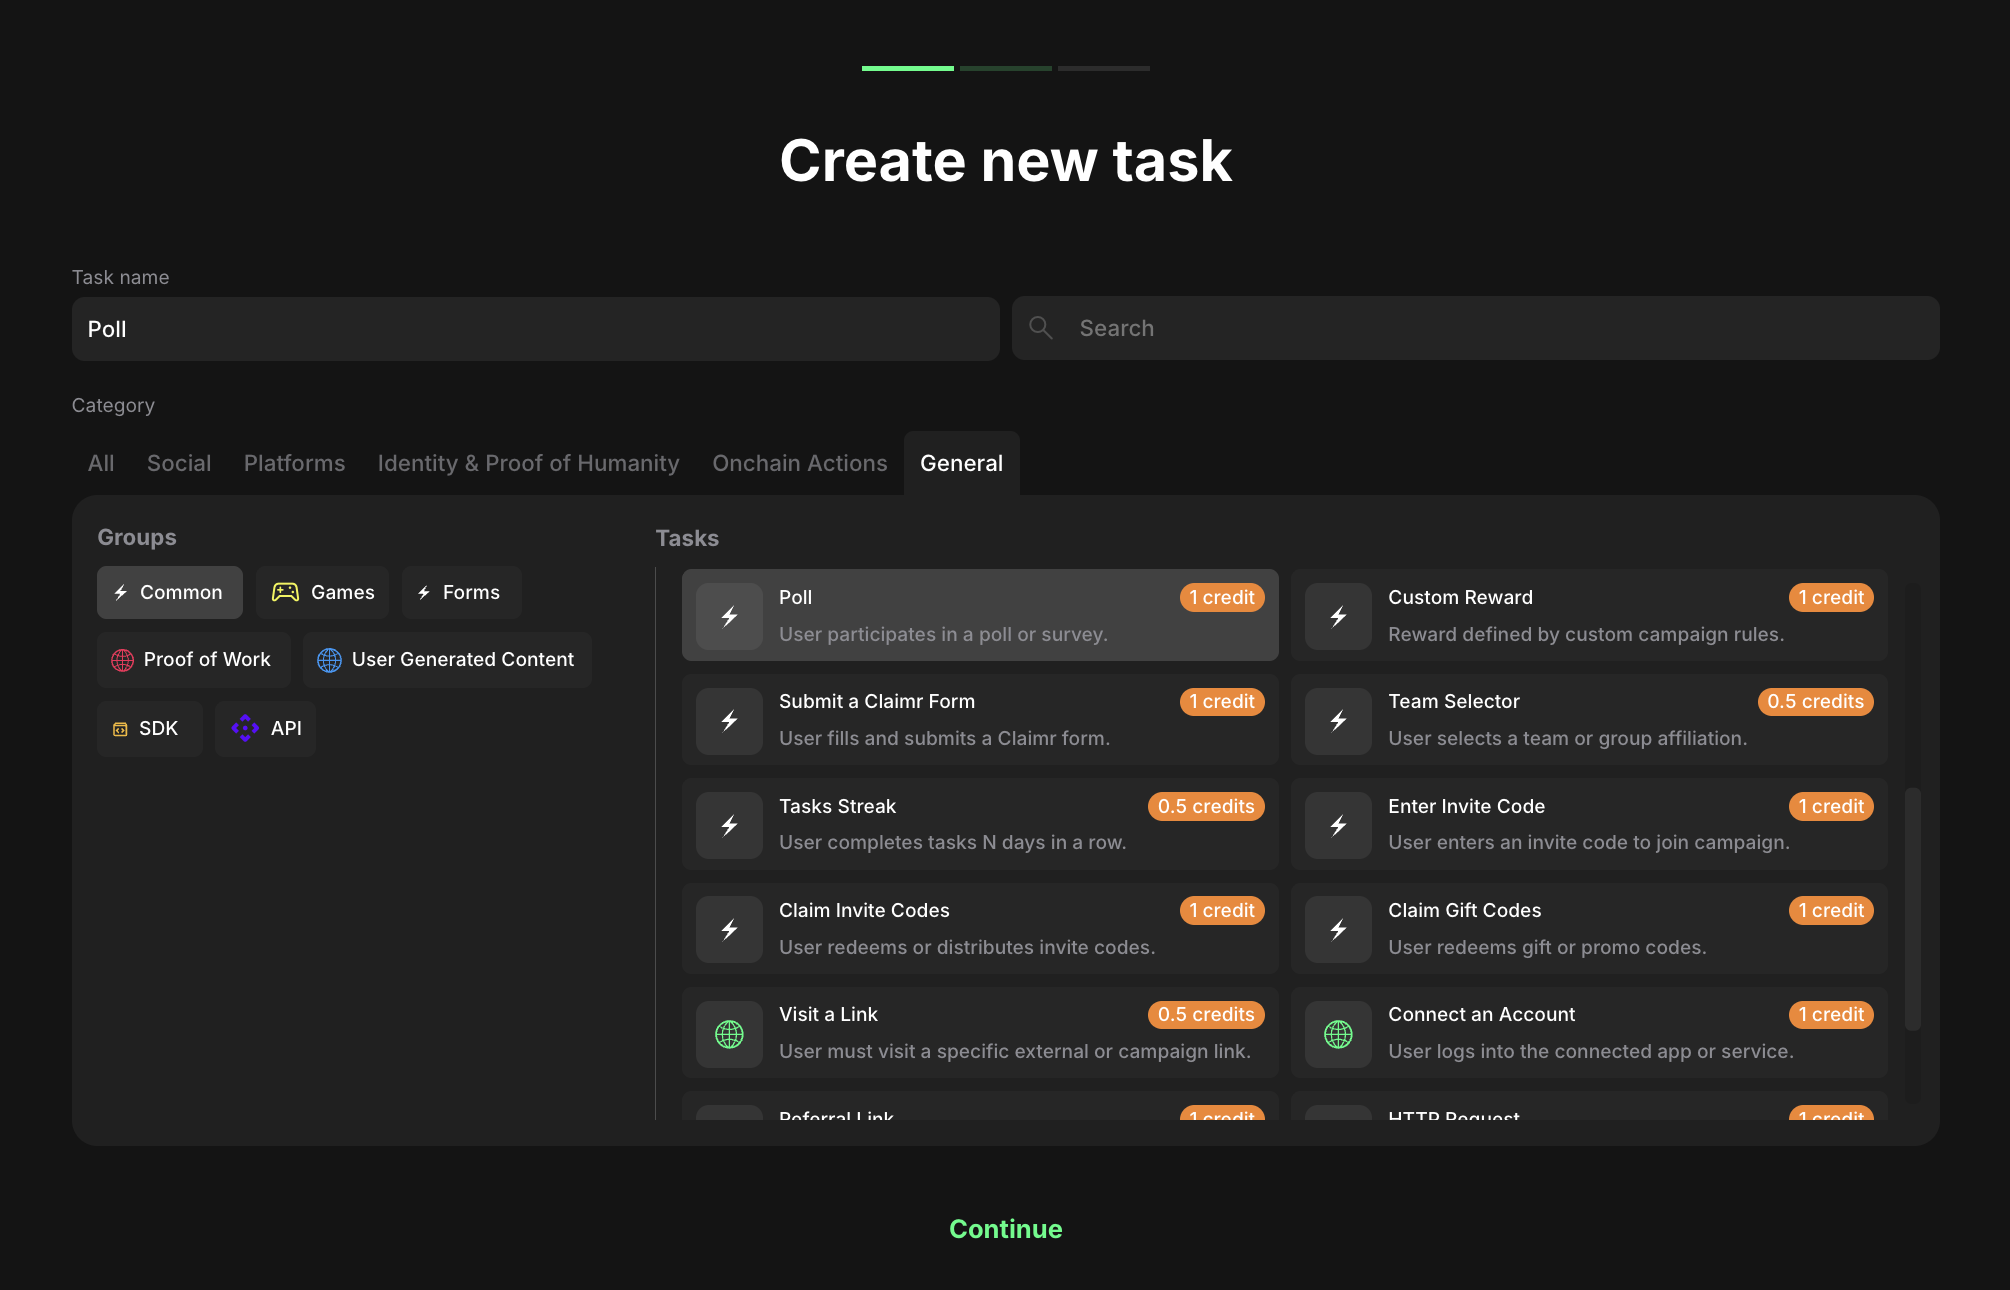Click the Continue button

point(1006,1229)
